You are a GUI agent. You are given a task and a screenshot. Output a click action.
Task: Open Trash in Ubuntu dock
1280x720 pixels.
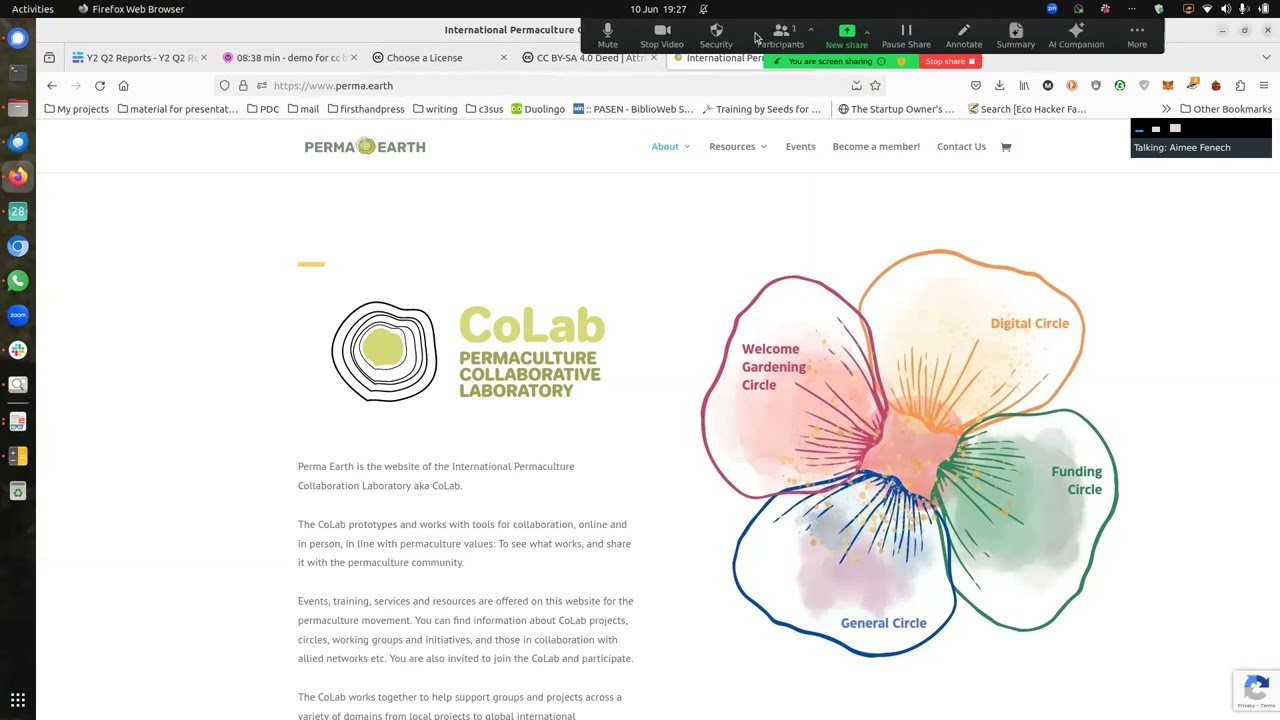pyautogui.click(x=18, y=491)
